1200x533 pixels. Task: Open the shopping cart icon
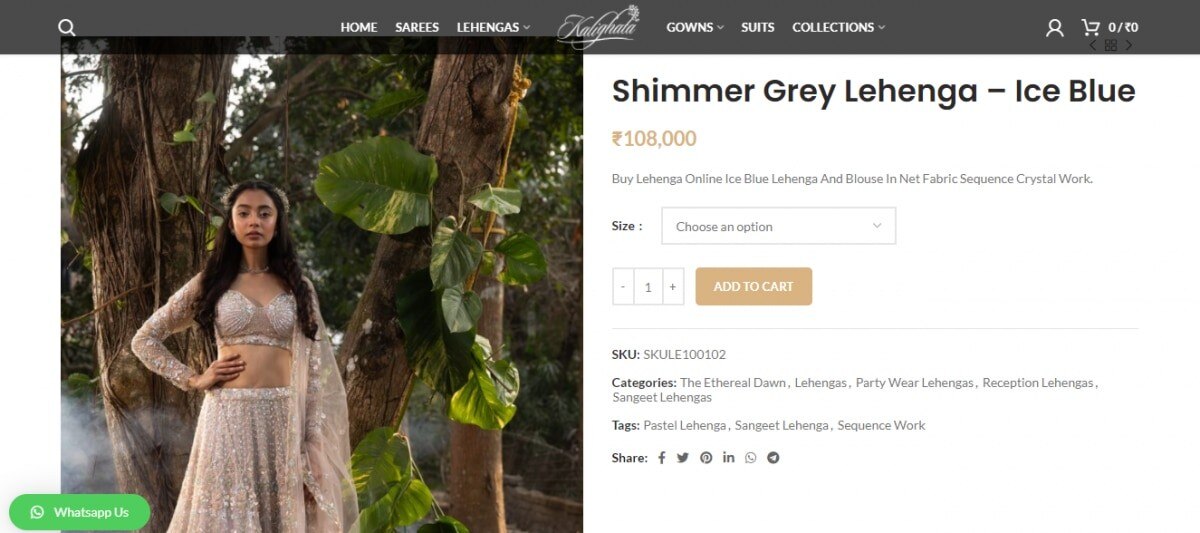(1090, 27)
